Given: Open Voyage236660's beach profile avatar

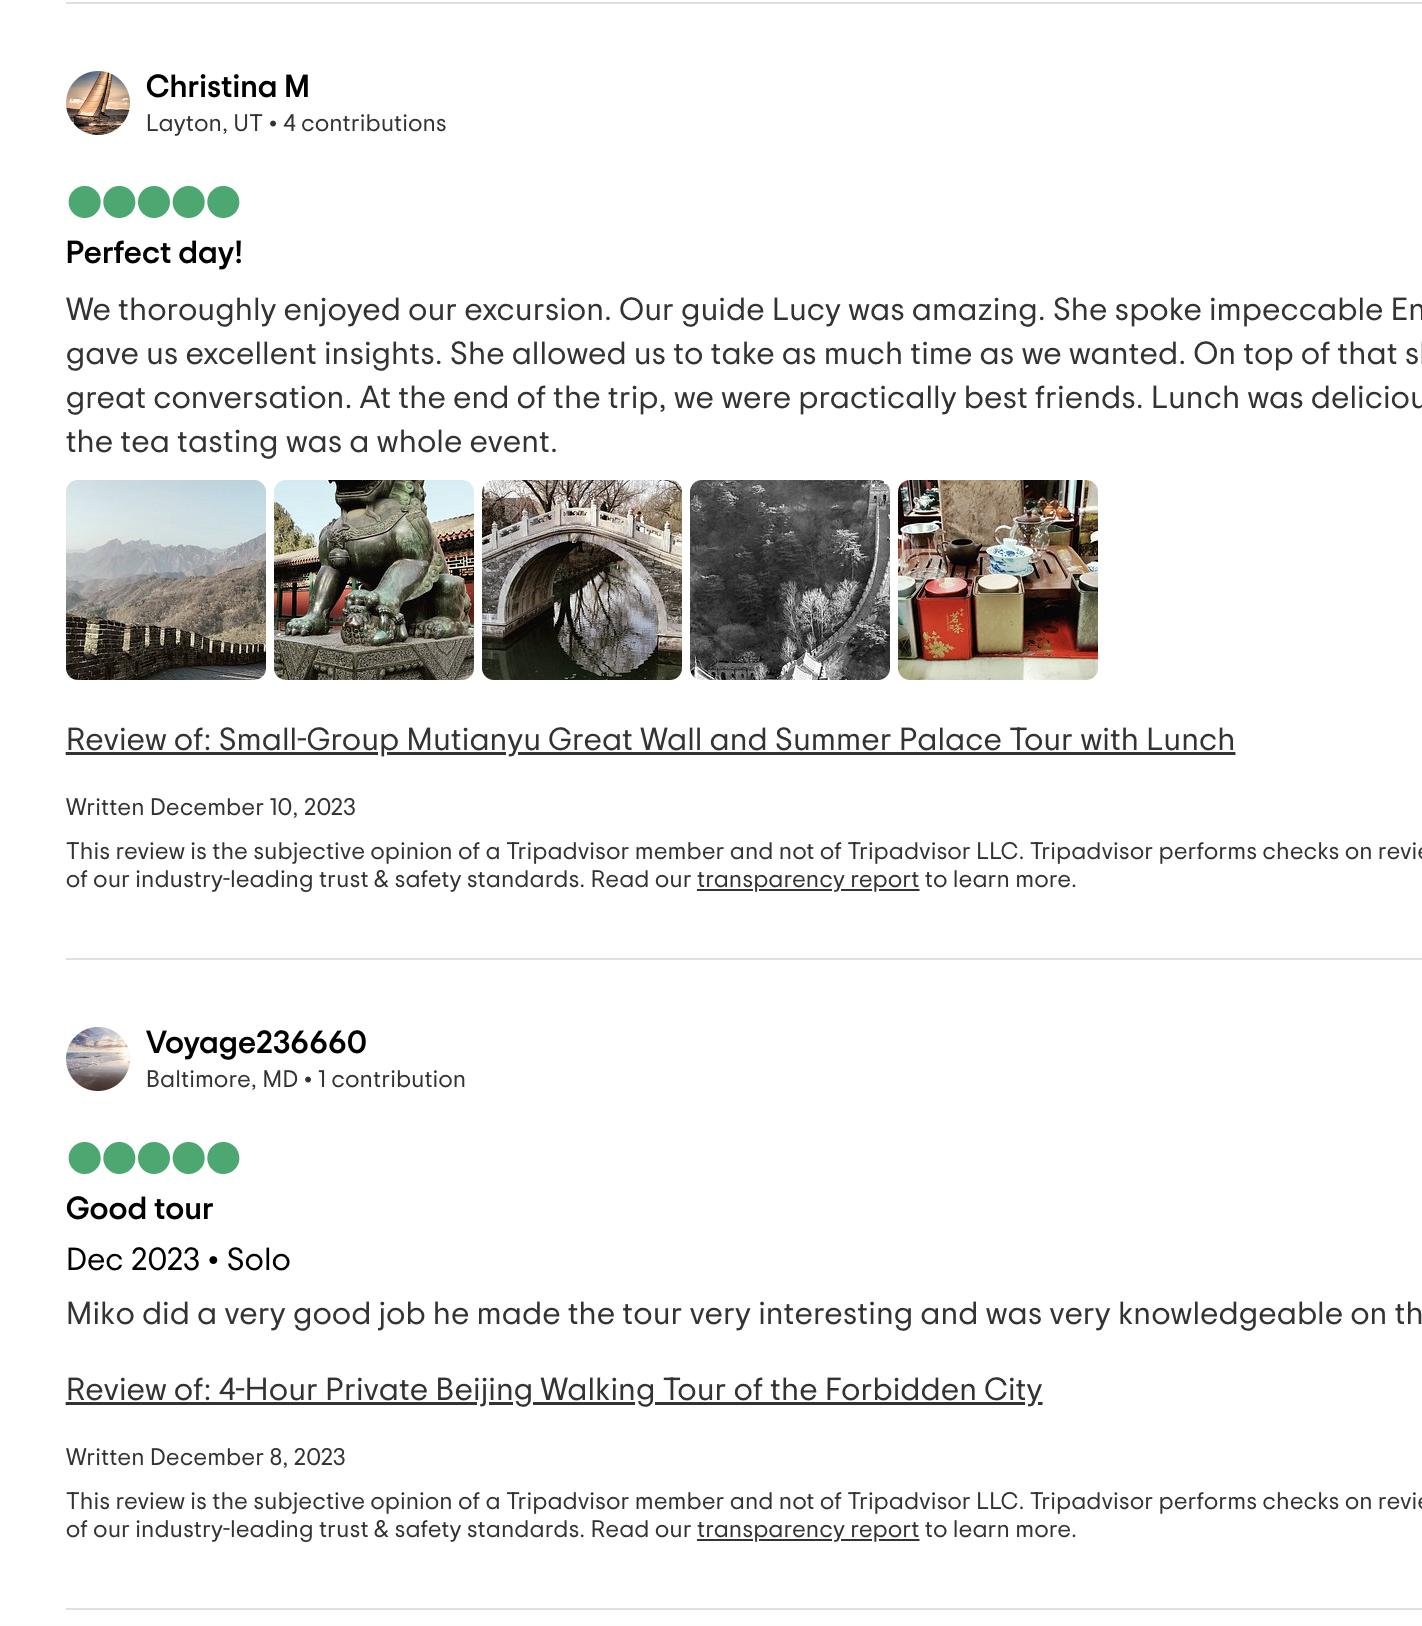Looking at the screenshot, I should pyautogui.click(x=98, y=1059).
